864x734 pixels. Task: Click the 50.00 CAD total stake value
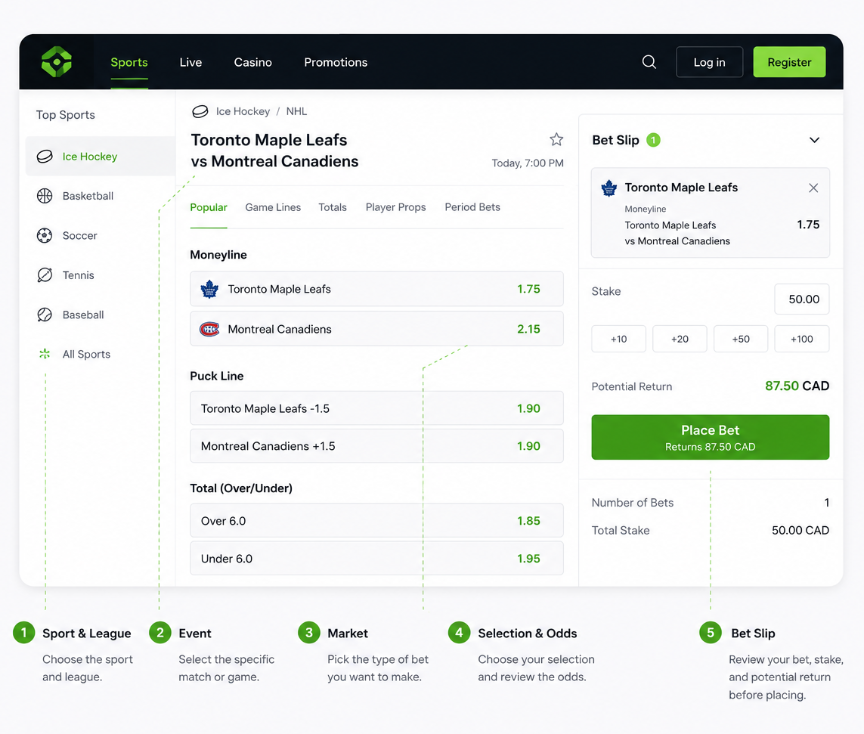tap(800, 530)
